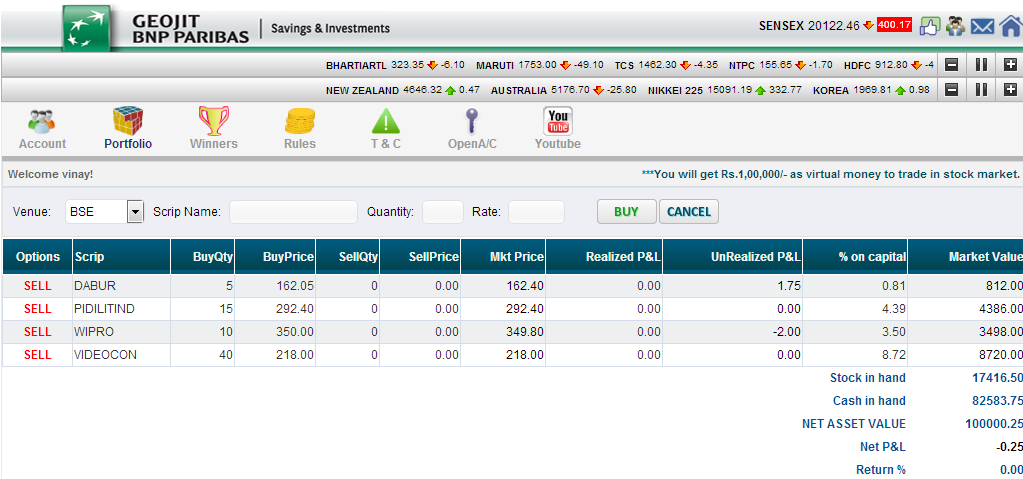Sell the PIDILITIND holding
The image size is (1023, 479).
(37, 309)
